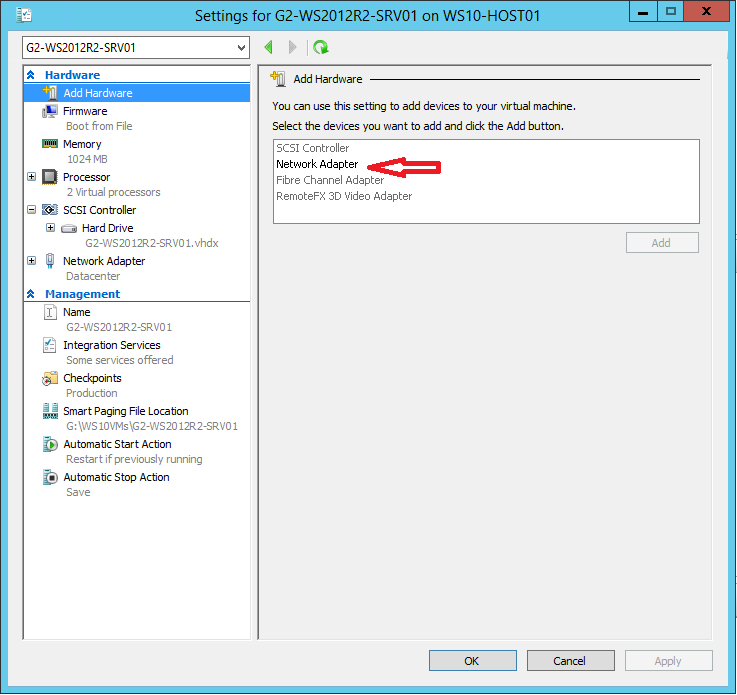Click the Memory chip icon

[50, 144]
